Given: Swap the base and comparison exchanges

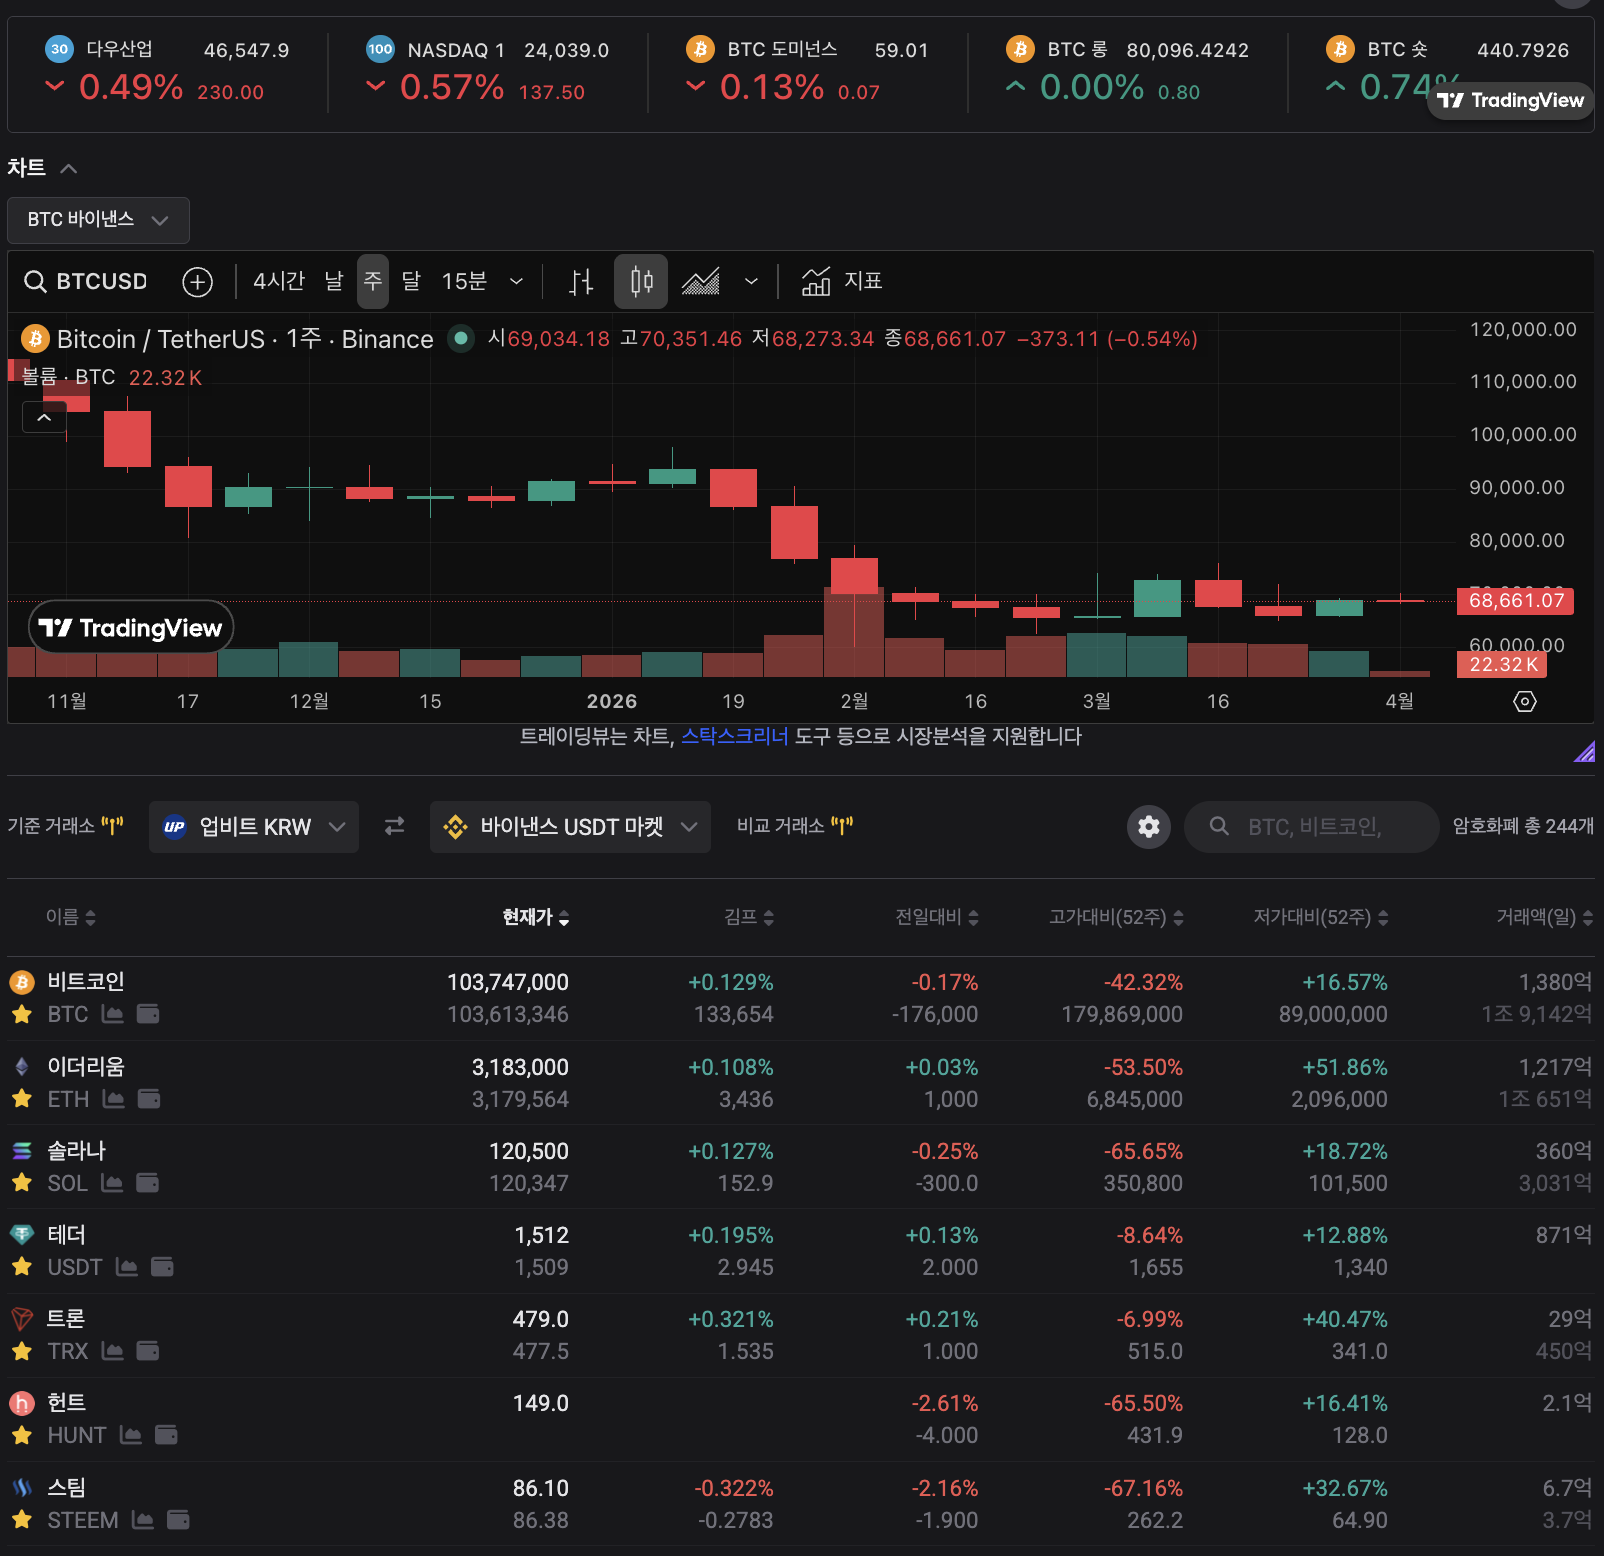Looking at the screenshot, I should [x=395, y=826].
